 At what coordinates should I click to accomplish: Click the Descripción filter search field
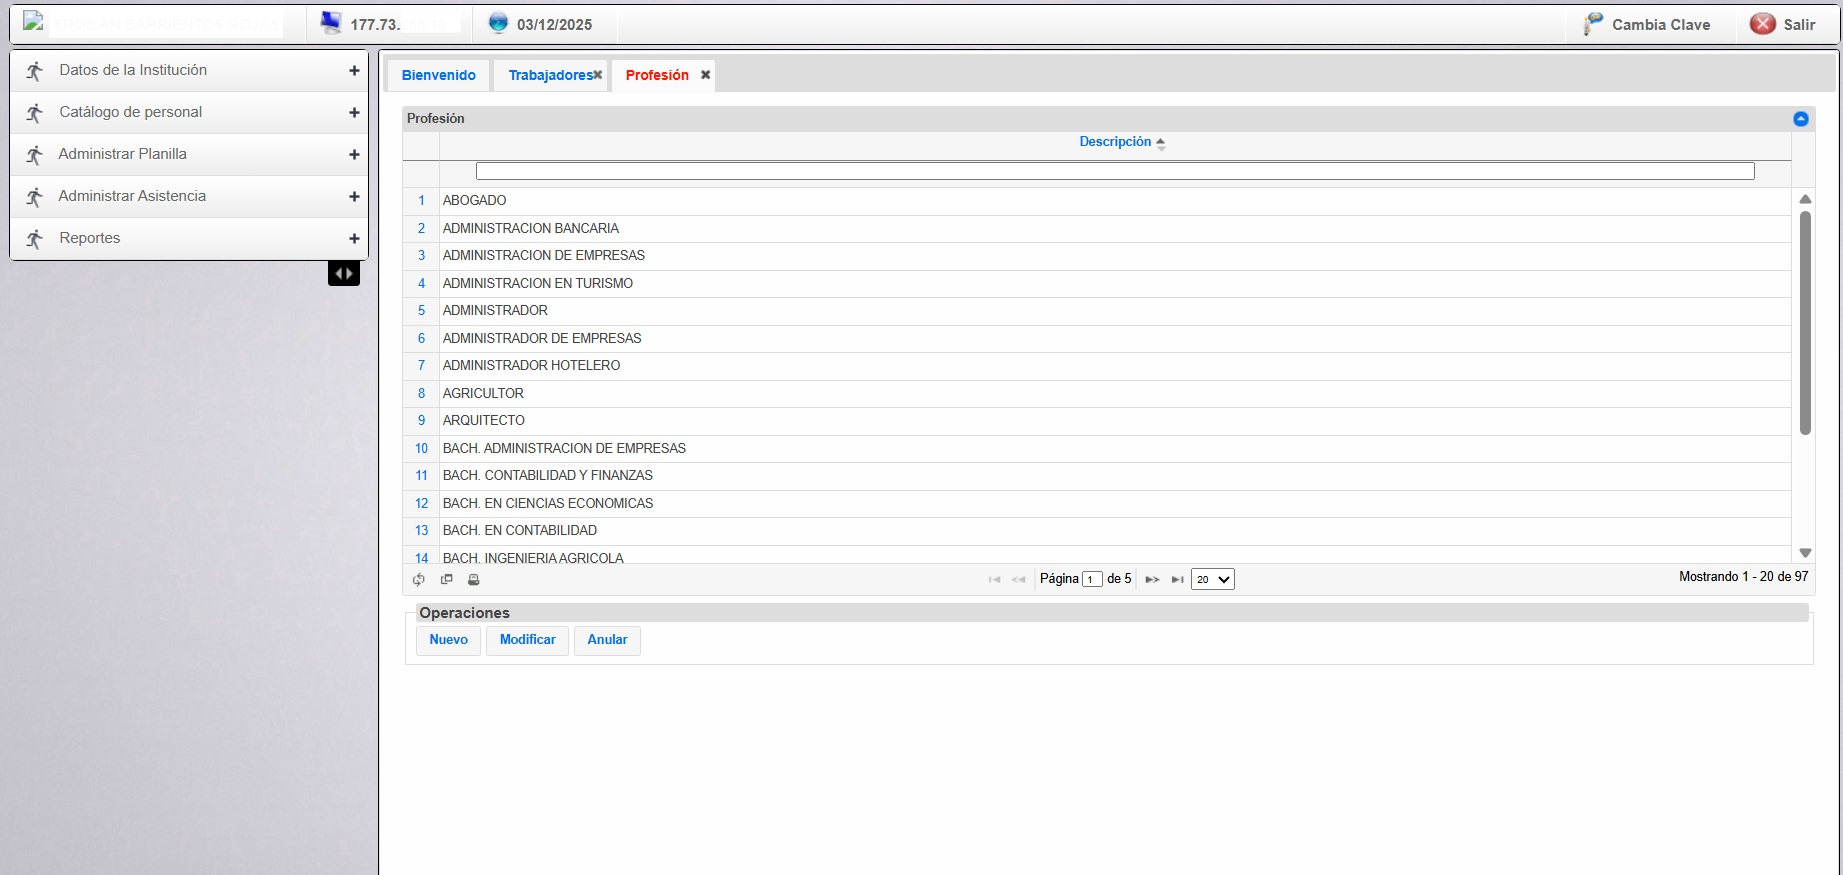(1115, 171)
